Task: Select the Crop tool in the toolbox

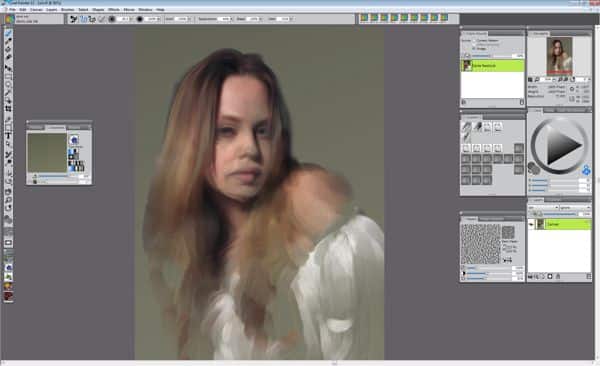Action: (x=8, y=109)
